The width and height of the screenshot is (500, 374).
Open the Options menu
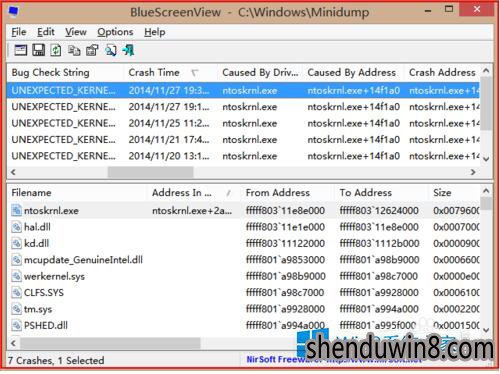pyautogui.click(x=115, y=32)
